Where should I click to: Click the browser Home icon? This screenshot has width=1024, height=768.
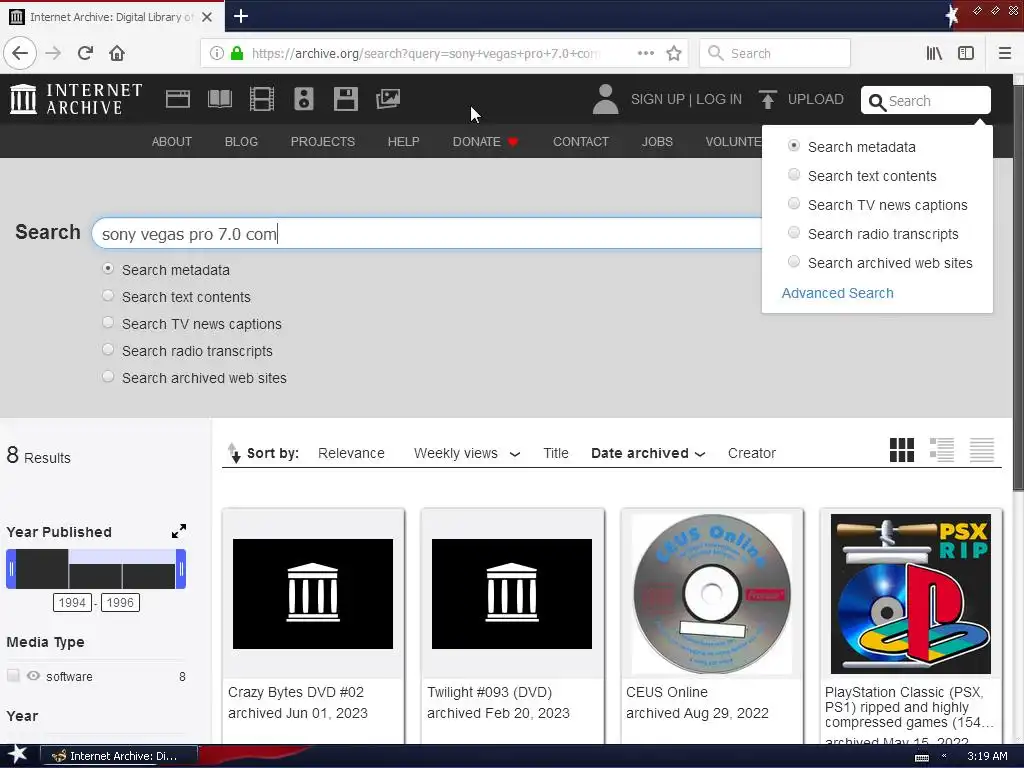pos(117,53)
